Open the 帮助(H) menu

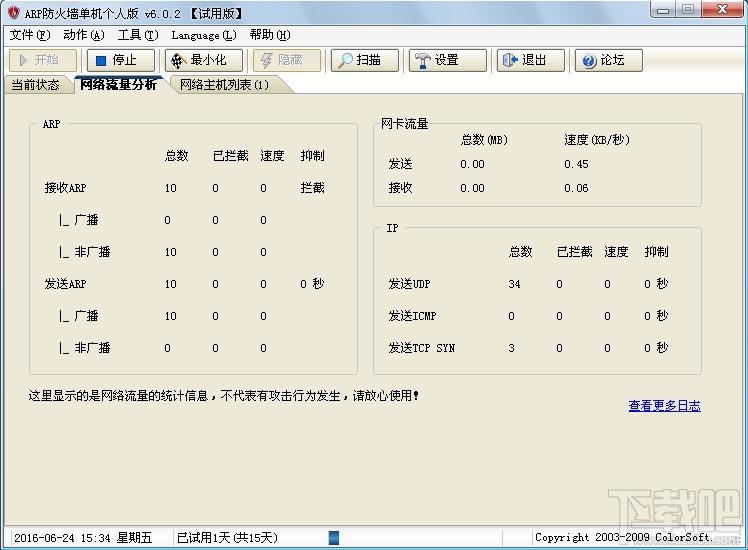tap(270, 35)
